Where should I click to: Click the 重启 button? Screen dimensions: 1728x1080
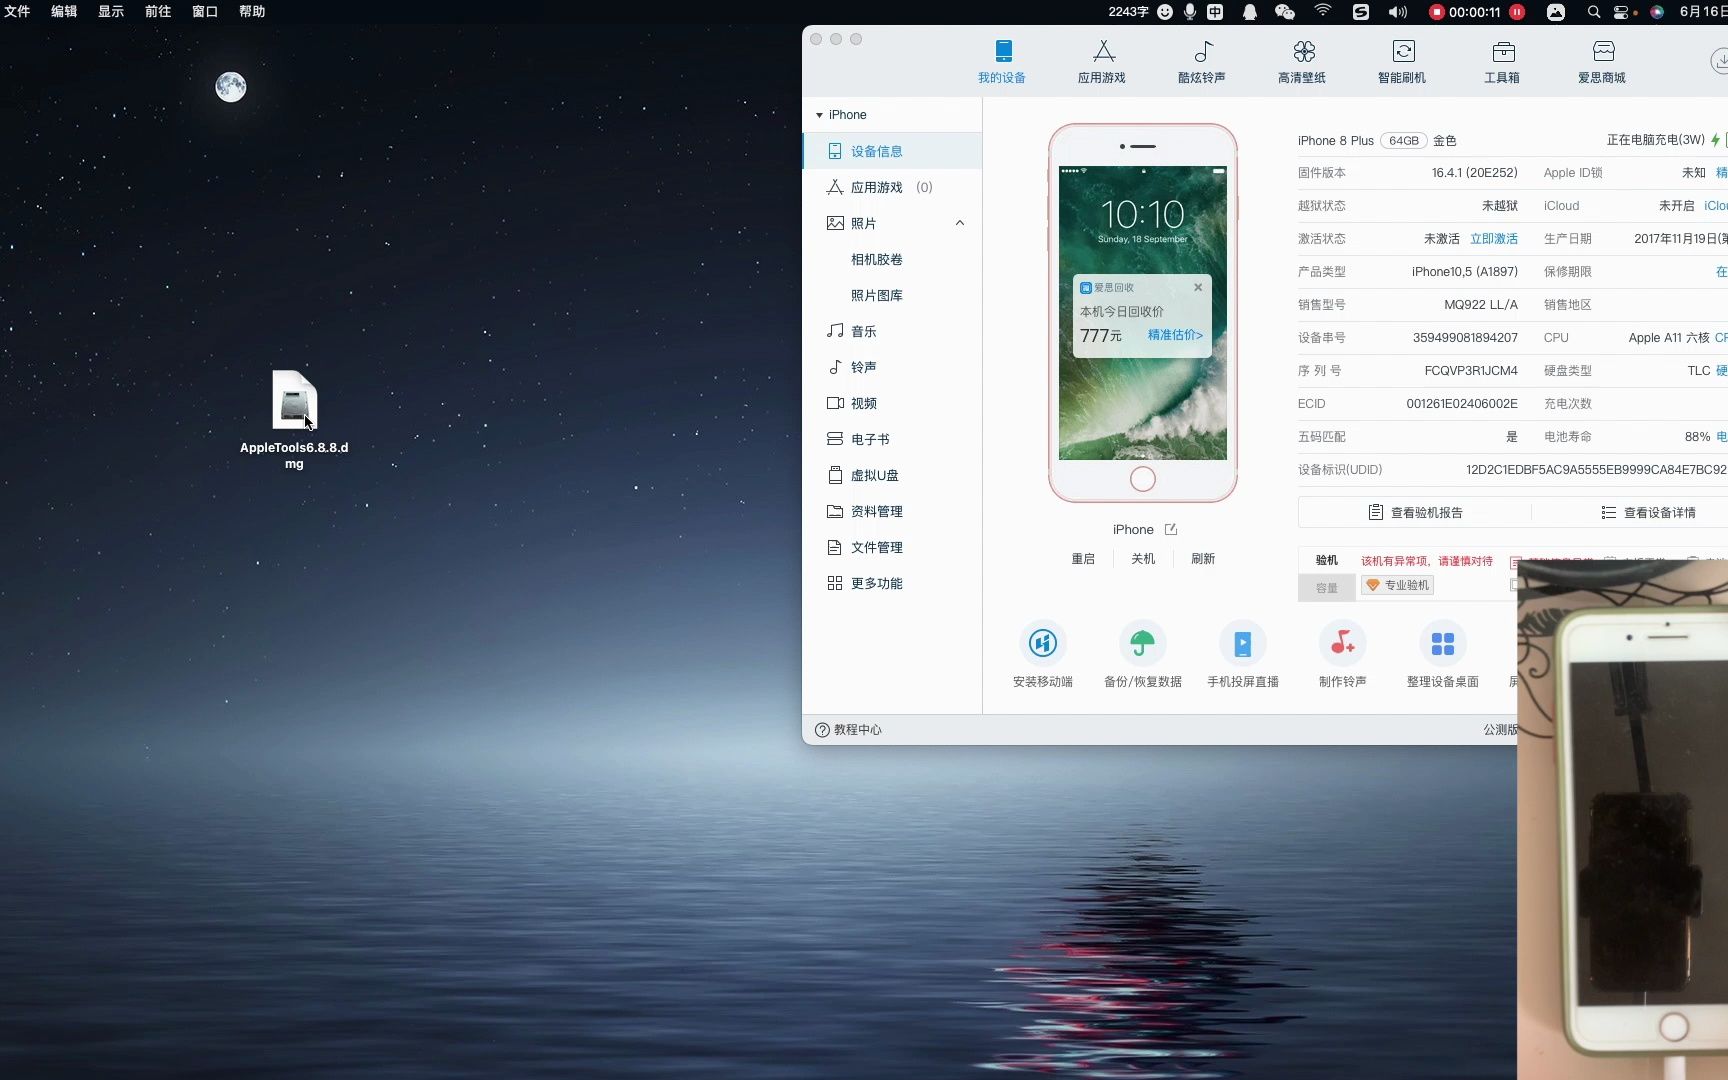(x=1083, y=559)
